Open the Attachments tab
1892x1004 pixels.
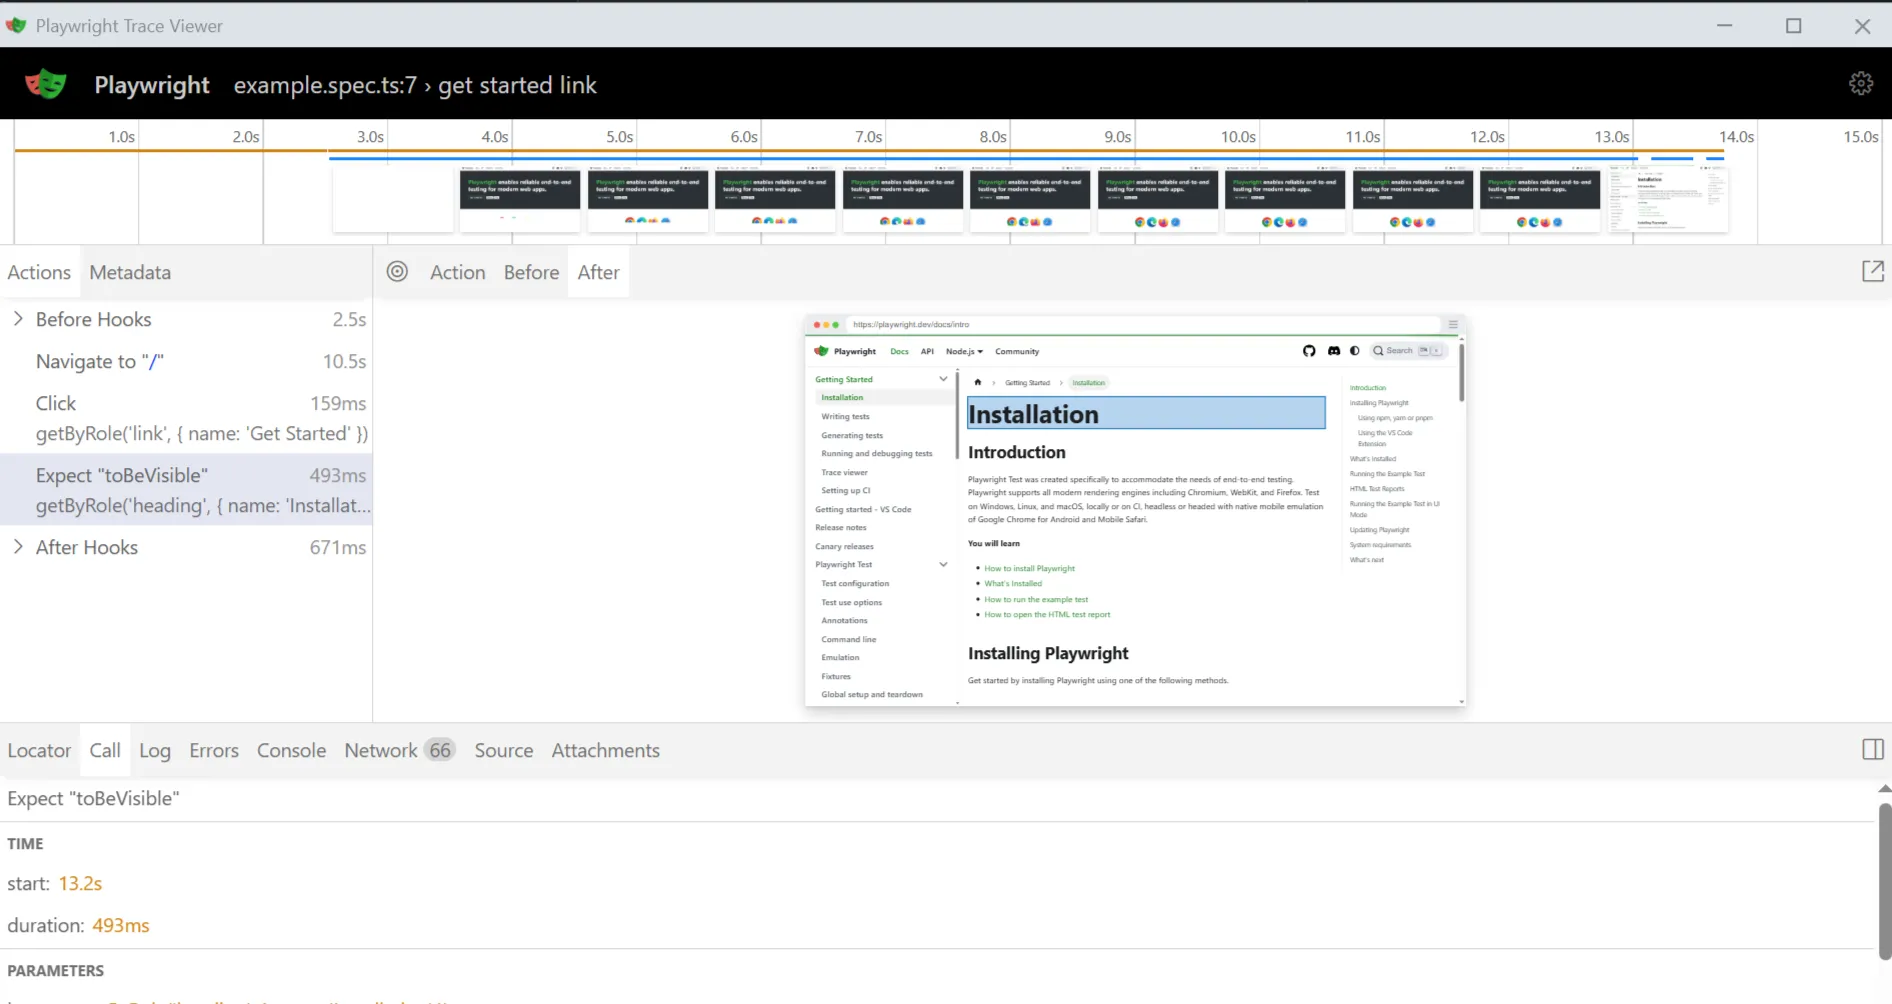point(605,750)
